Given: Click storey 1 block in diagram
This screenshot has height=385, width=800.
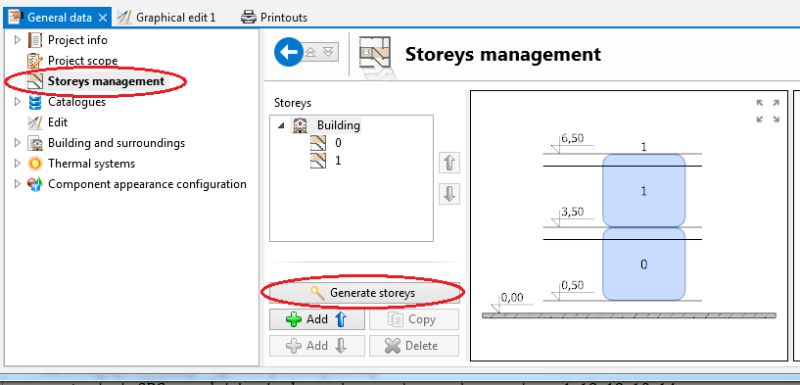Looking at the screenshot, I should [x=644, y=191].
